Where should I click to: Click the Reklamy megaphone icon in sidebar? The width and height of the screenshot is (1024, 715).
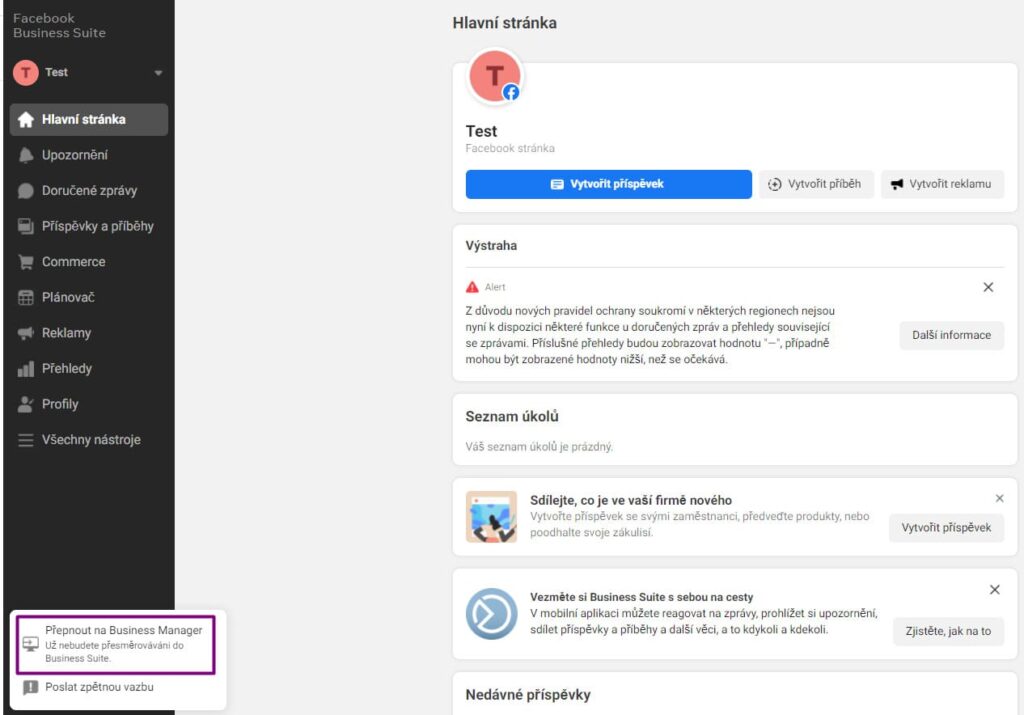coord(26,333)
